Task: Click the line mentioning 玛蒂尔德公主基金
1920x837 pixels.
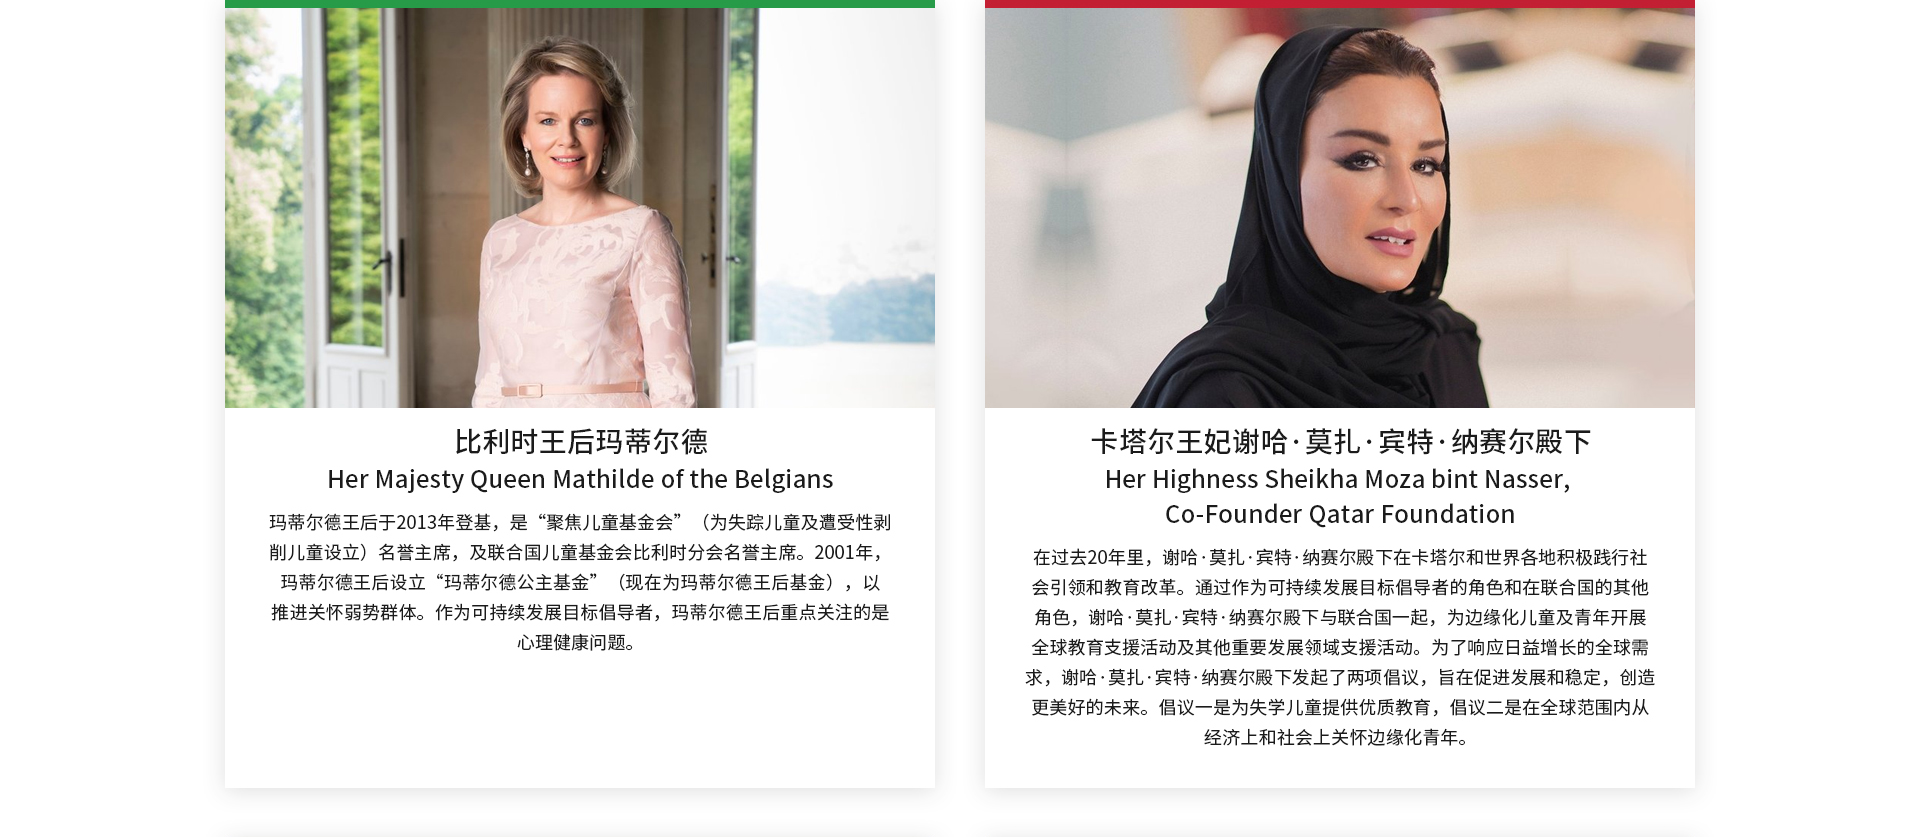Action: click(x=580, y=582)
